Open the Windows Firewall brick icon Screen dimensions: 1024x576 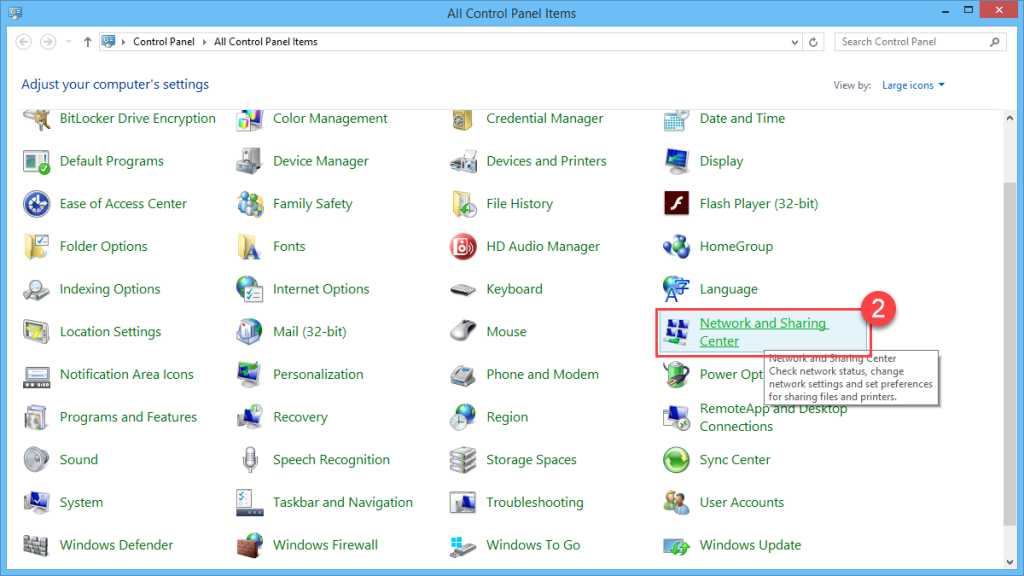(x=249, y=545)
